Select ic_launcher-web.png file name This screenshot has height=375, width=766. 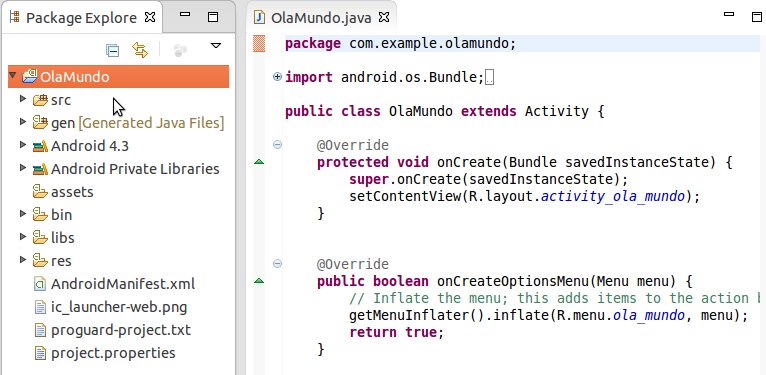click(119, 307)
